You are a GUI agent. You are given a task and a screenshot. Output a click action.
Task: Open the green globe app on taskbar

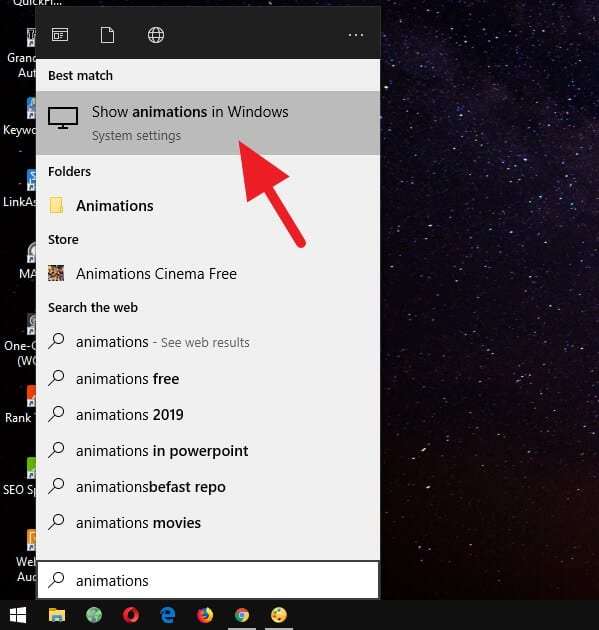click(94, 615)
